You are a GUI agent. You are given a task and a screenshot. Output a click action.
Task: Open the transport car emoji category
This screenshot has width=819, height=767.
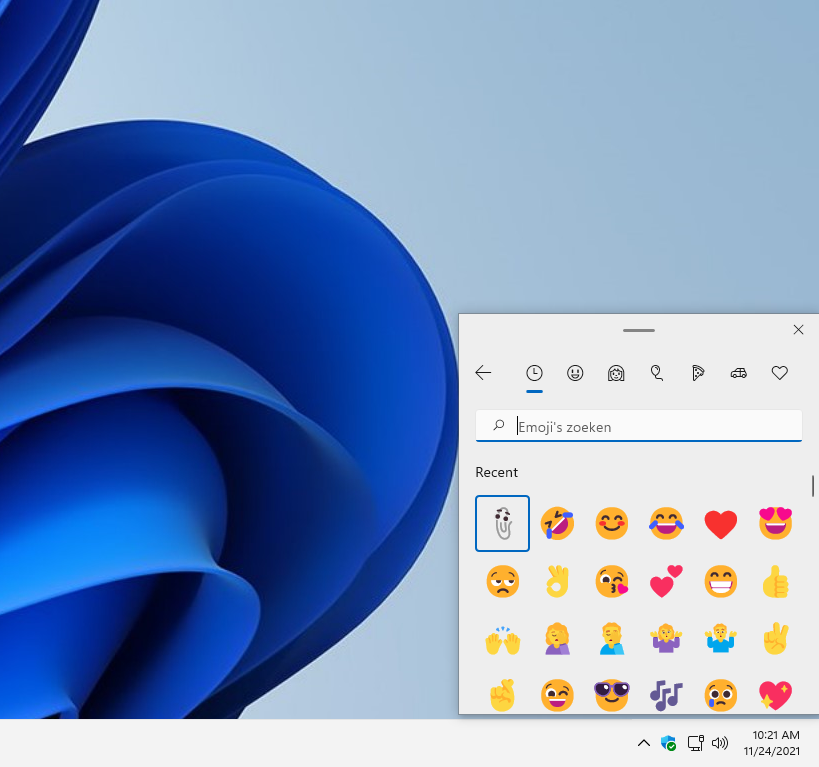[x=739, y=373]
